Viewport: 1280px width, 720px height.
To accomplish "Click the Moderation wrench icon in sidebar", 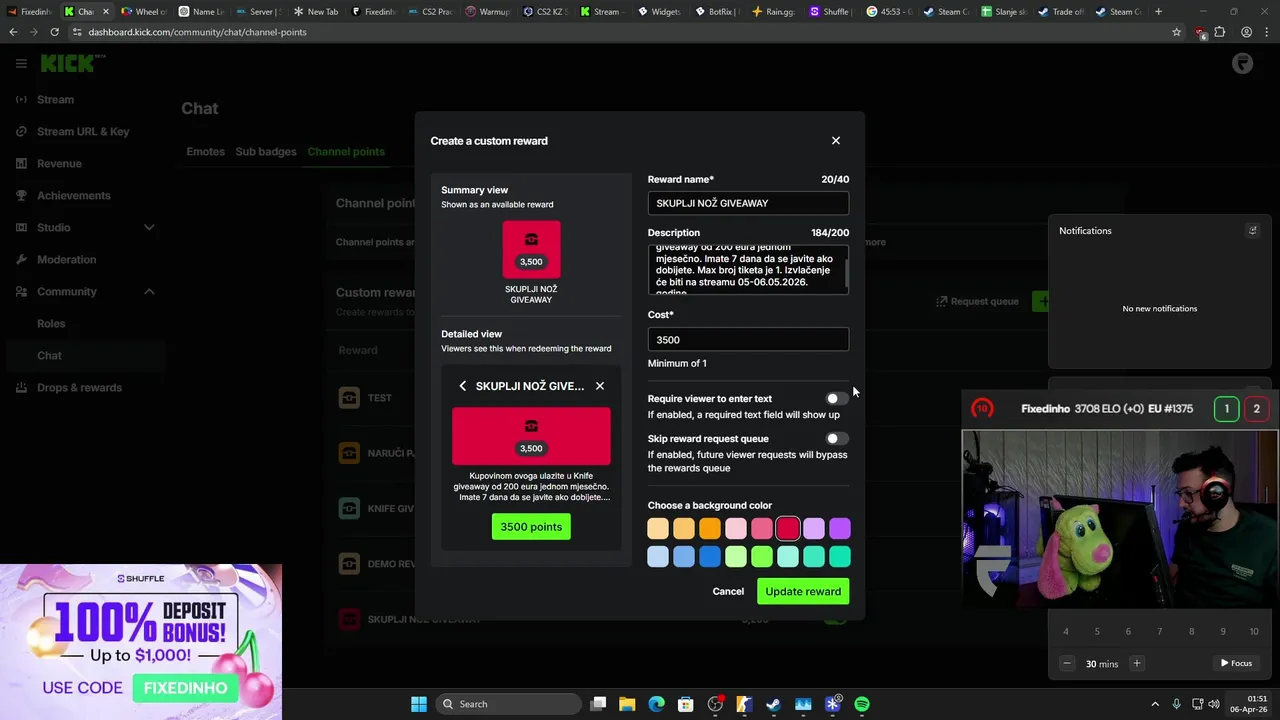I will pyautogui.click(x=21, y=259).
